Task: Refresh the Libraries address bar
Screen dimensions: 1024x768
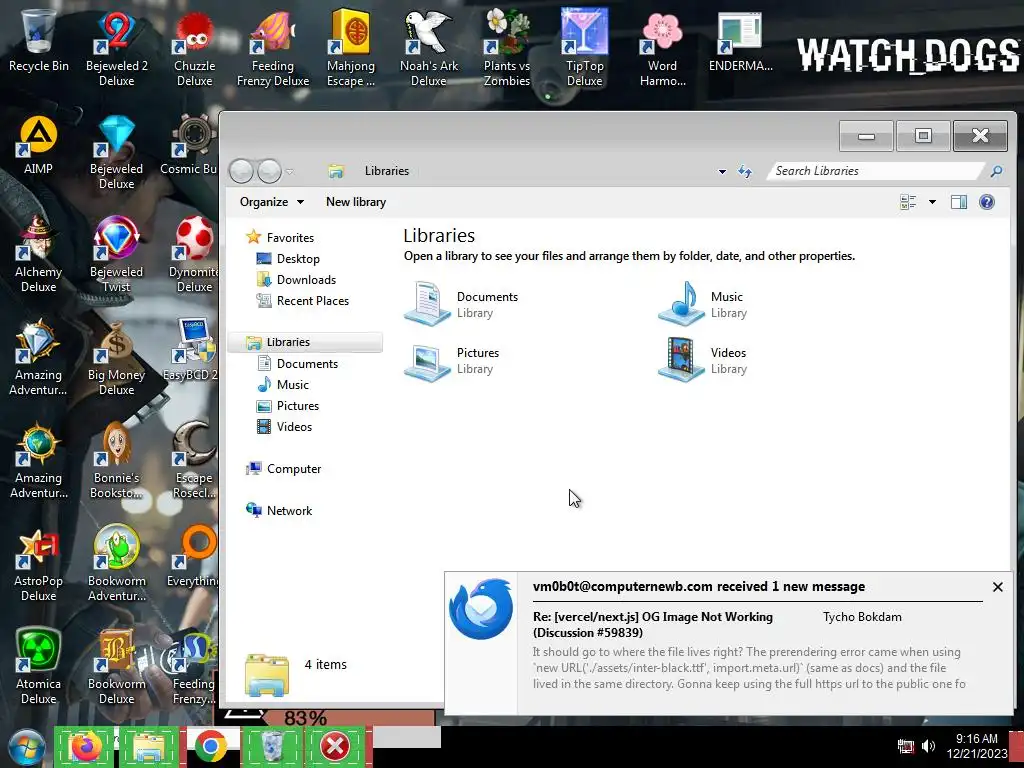Action: (744, 171)
